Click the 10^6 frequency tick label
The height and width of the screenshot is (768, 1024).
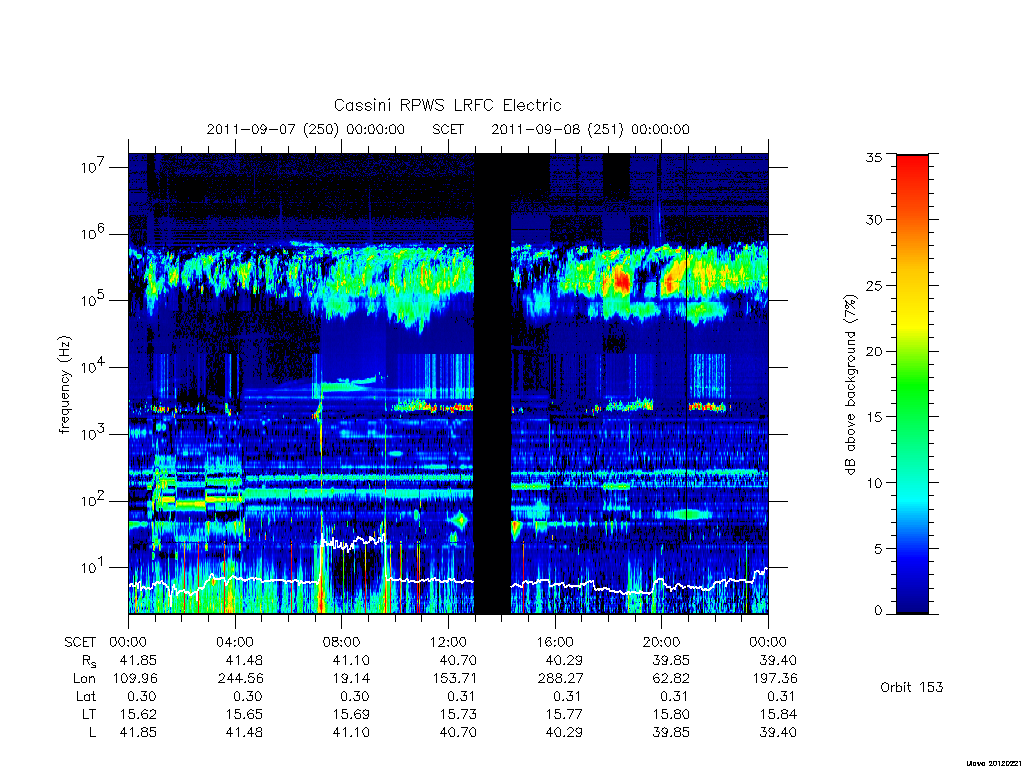coord(93,234)
